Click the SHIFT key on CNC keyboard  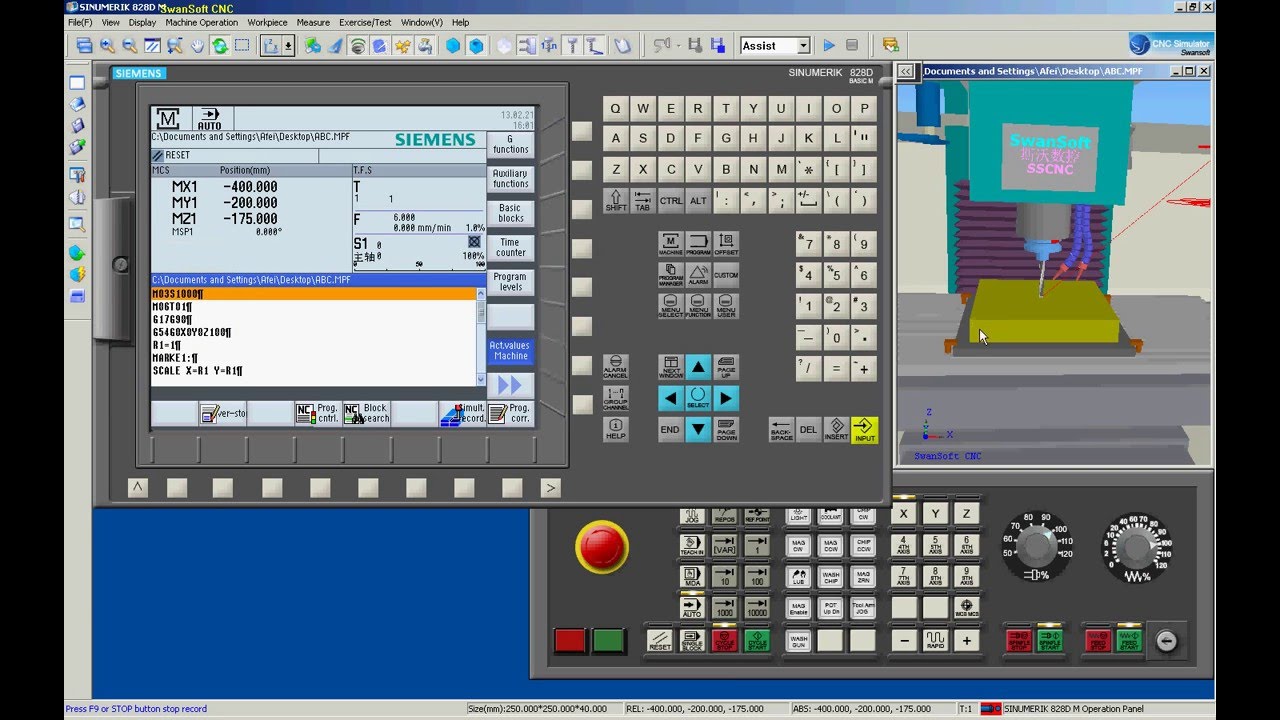click(x=615, y=200)
